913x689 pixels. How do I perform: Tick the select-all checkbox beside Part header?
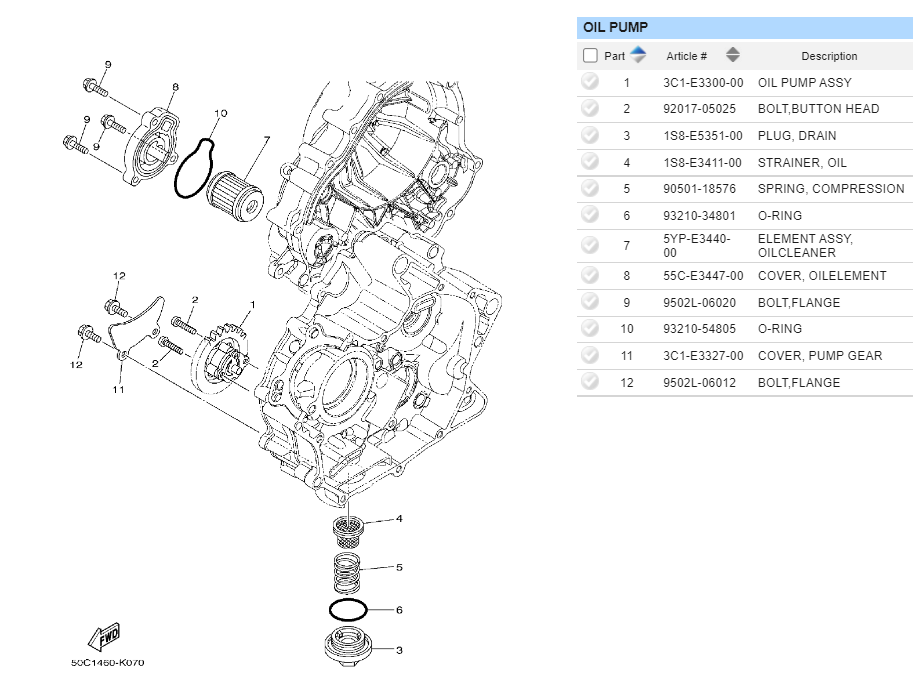point(590,55)
